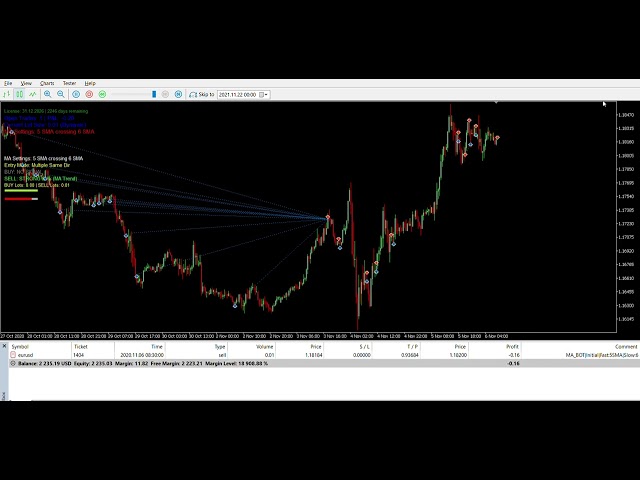
Task: Click the blue skip-forward round button
Action: tap(178, 94)
